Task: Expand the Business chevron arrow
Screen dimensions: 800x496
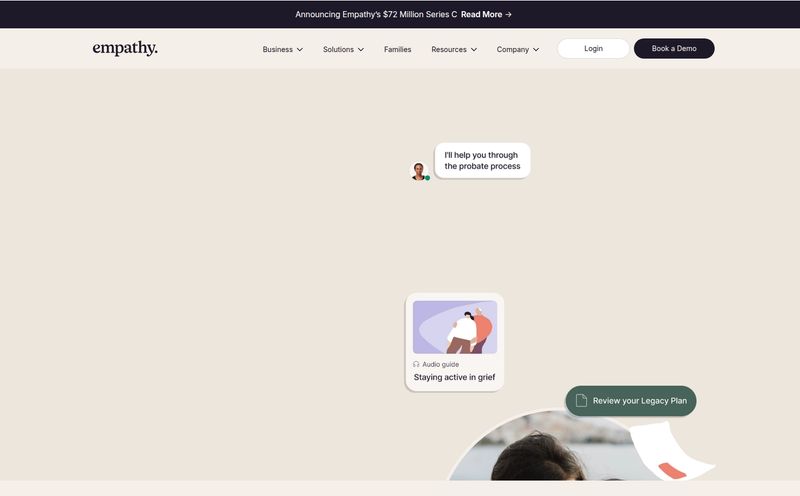Action: [299, 49]
